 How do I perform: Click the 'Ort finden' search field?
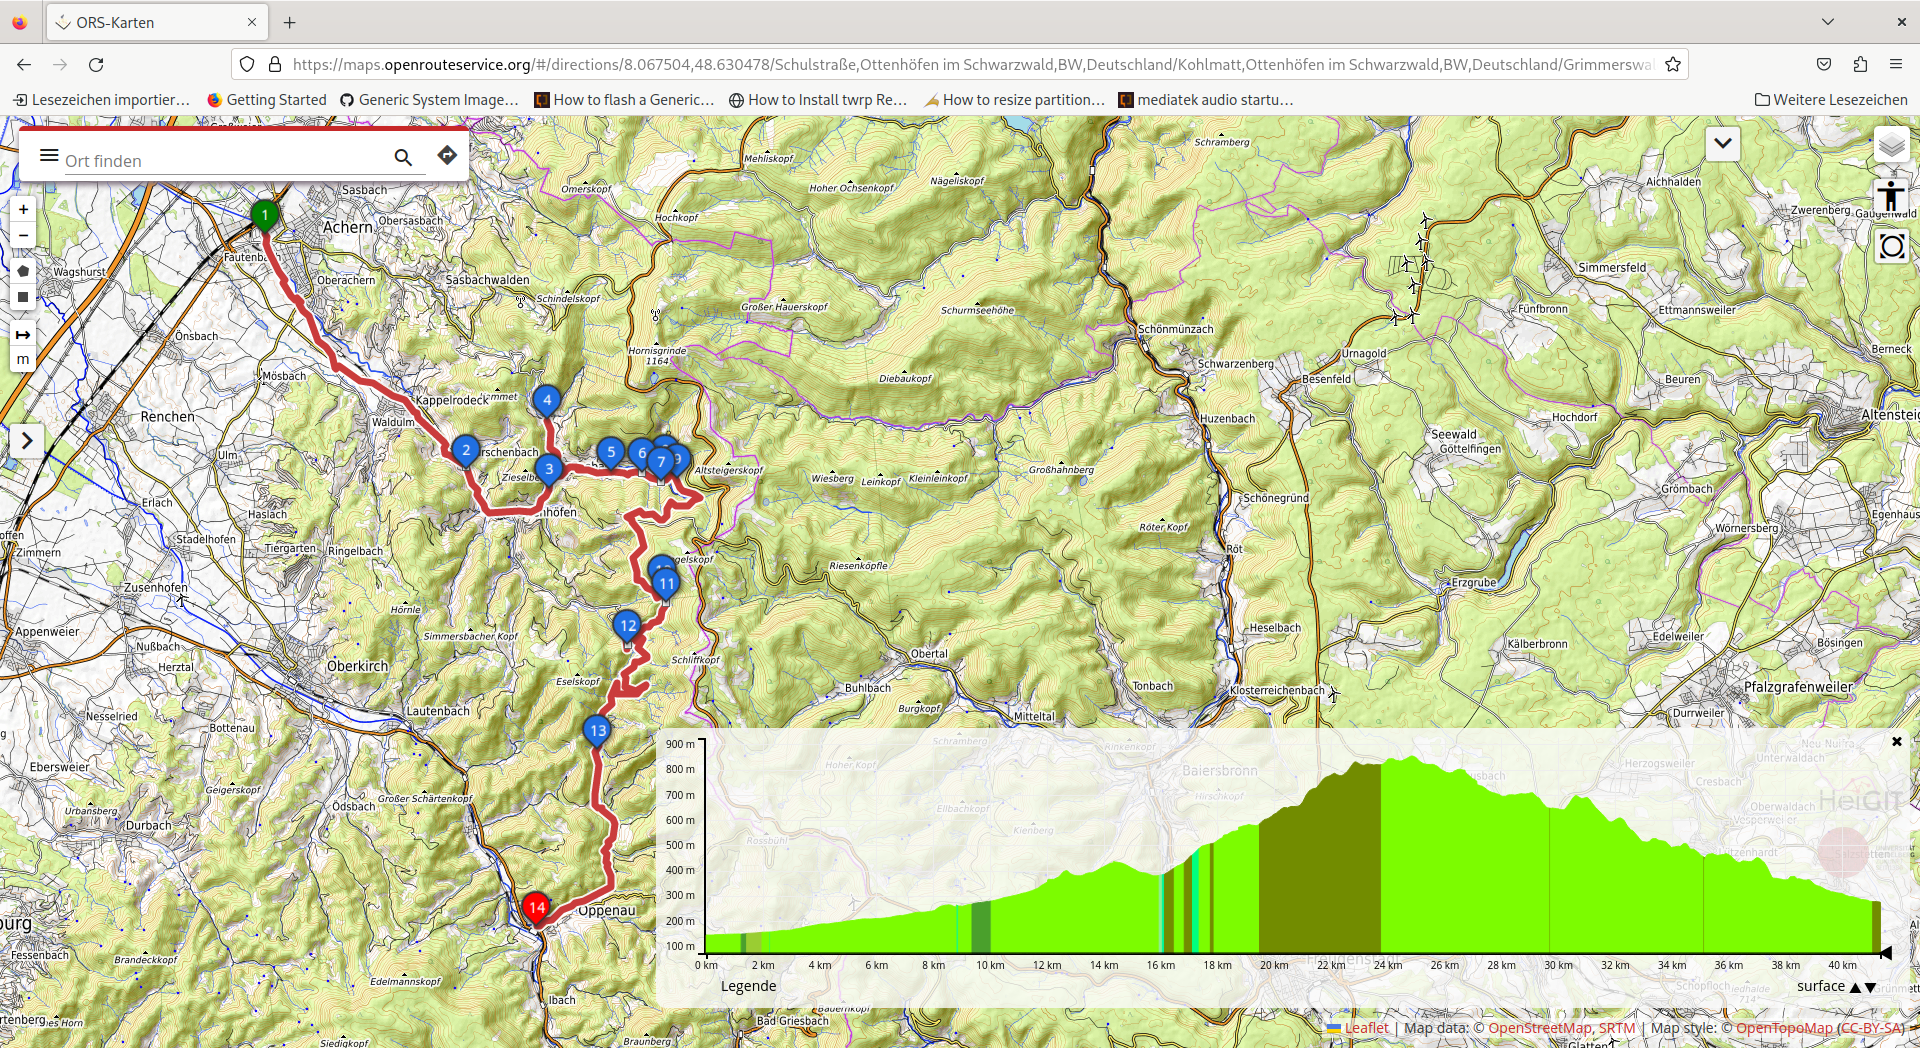coord(225,161)
